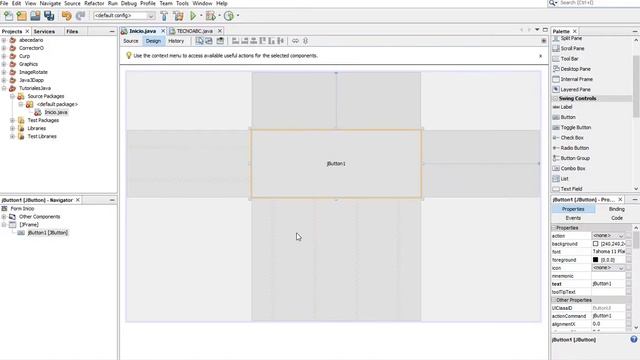The image size is (640, 360).
Task: Expand the abecedario project node
Action: click(4, 40)
